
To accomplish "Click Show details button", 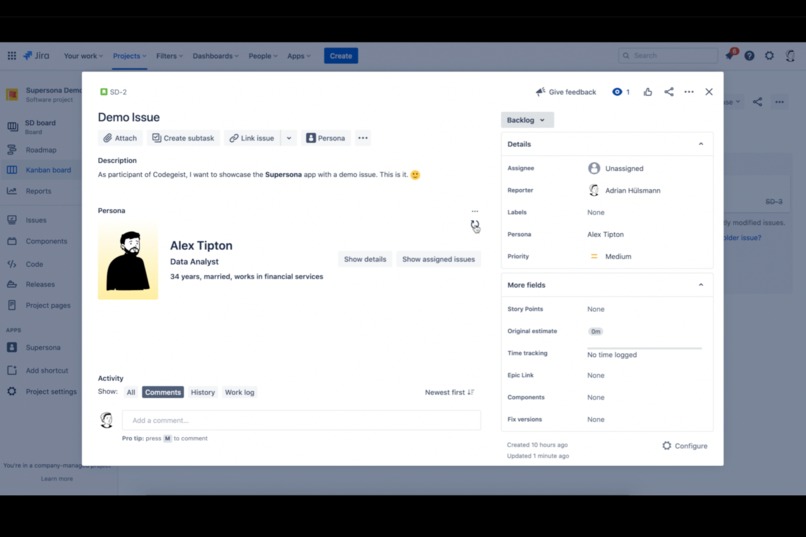I will [x=365, y=259].
